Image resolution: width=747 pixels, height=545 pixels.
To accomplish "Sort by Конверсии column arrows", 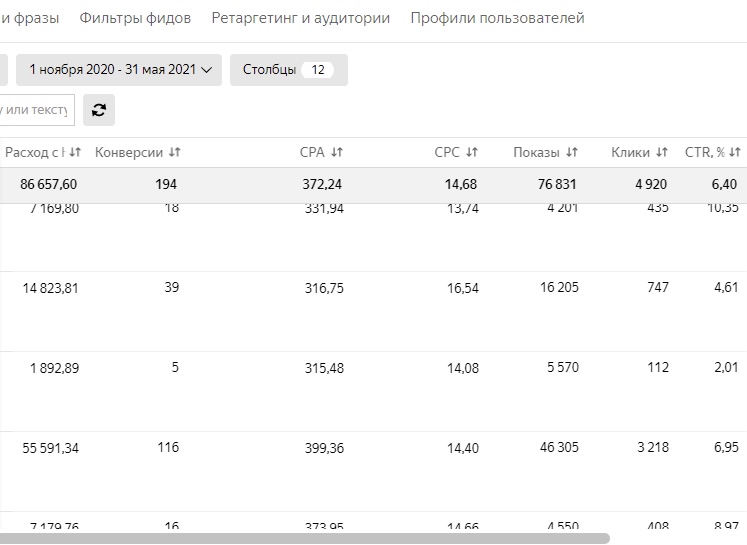I will (x=175, y=152).
